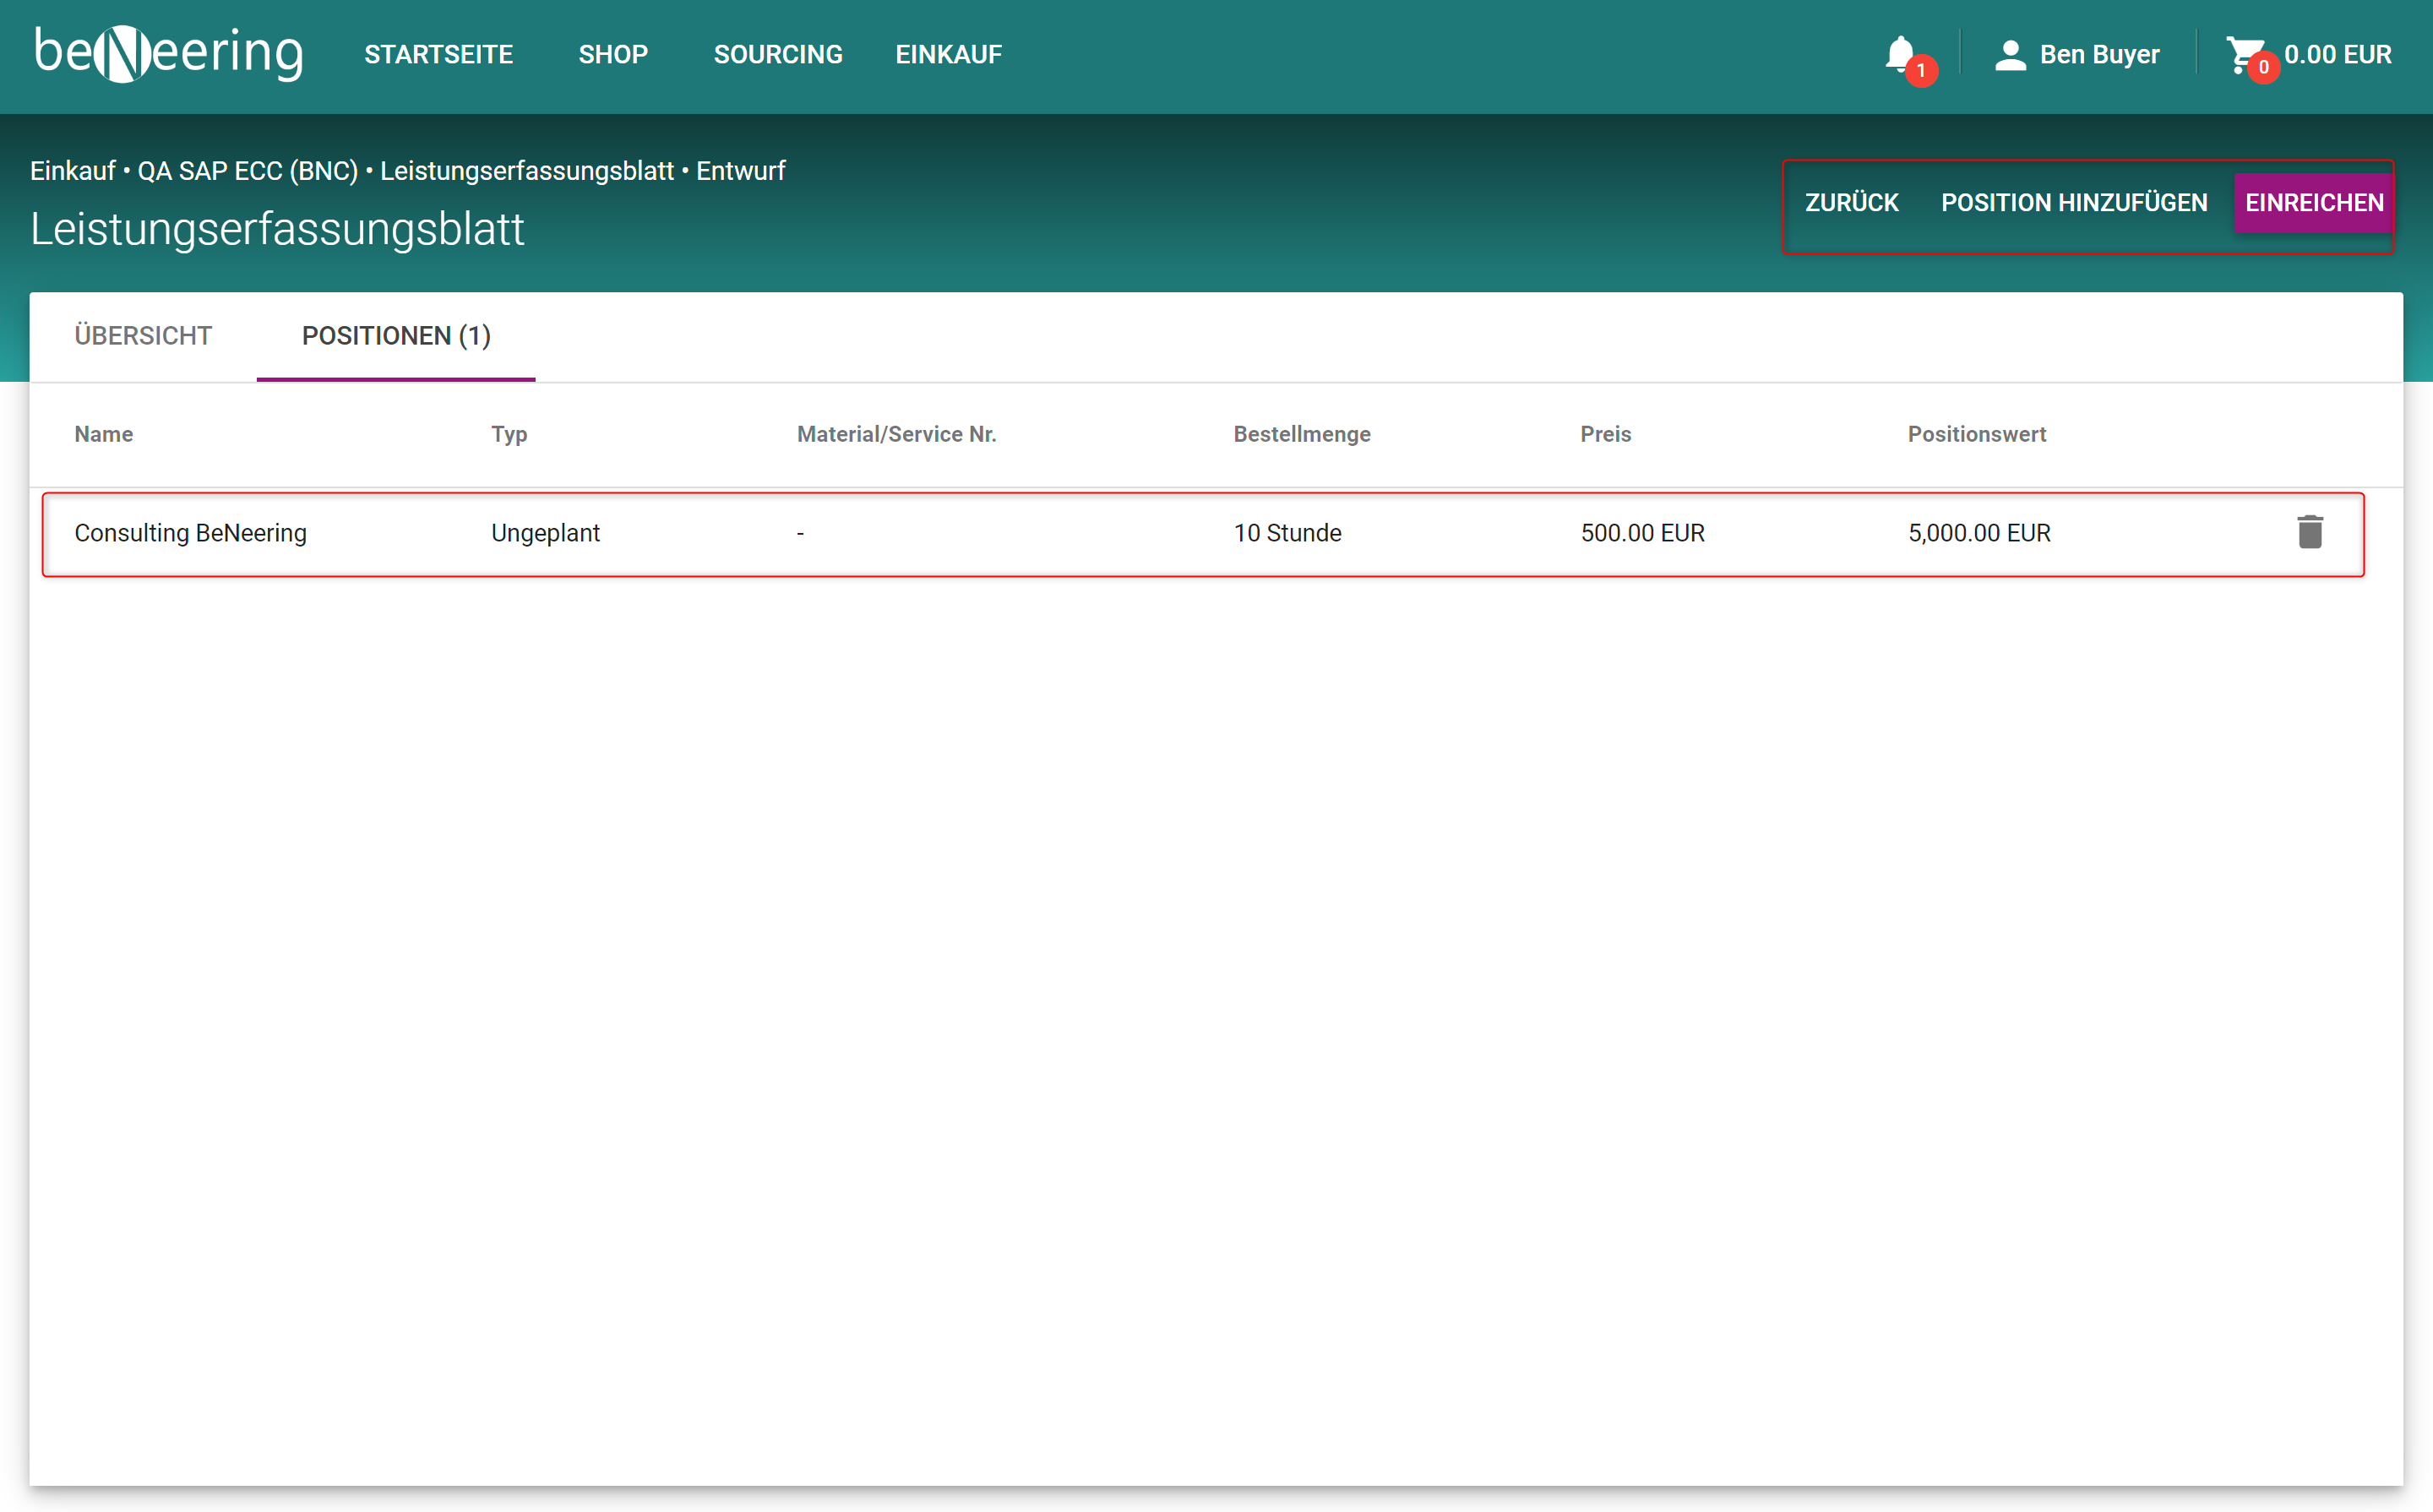The width and height of the screenshot is (2433, 1512).
Task: Delete the Consulting BeNeering position
Action: tap(2309, 532)
